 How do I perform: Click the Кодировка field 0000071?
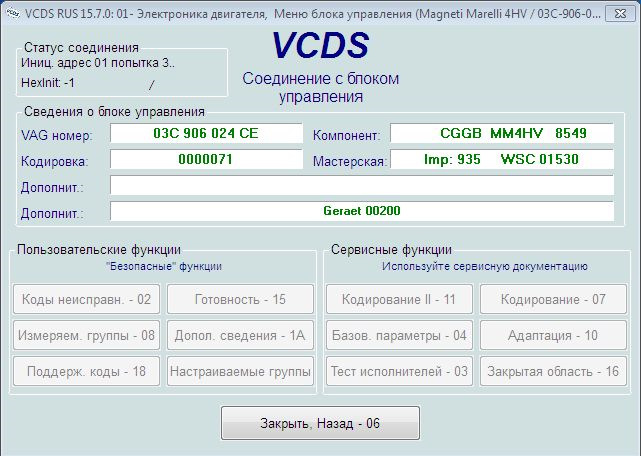[206, 159]
